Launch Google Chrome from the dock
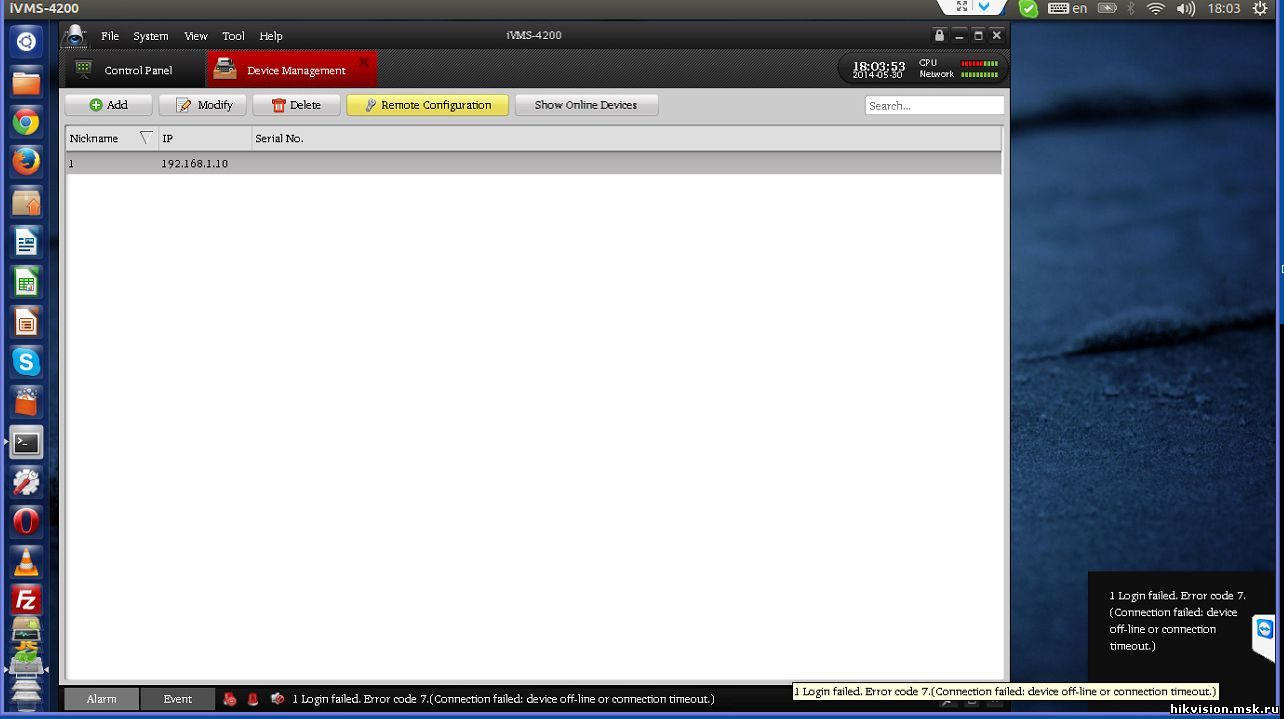 pos(26,122)
